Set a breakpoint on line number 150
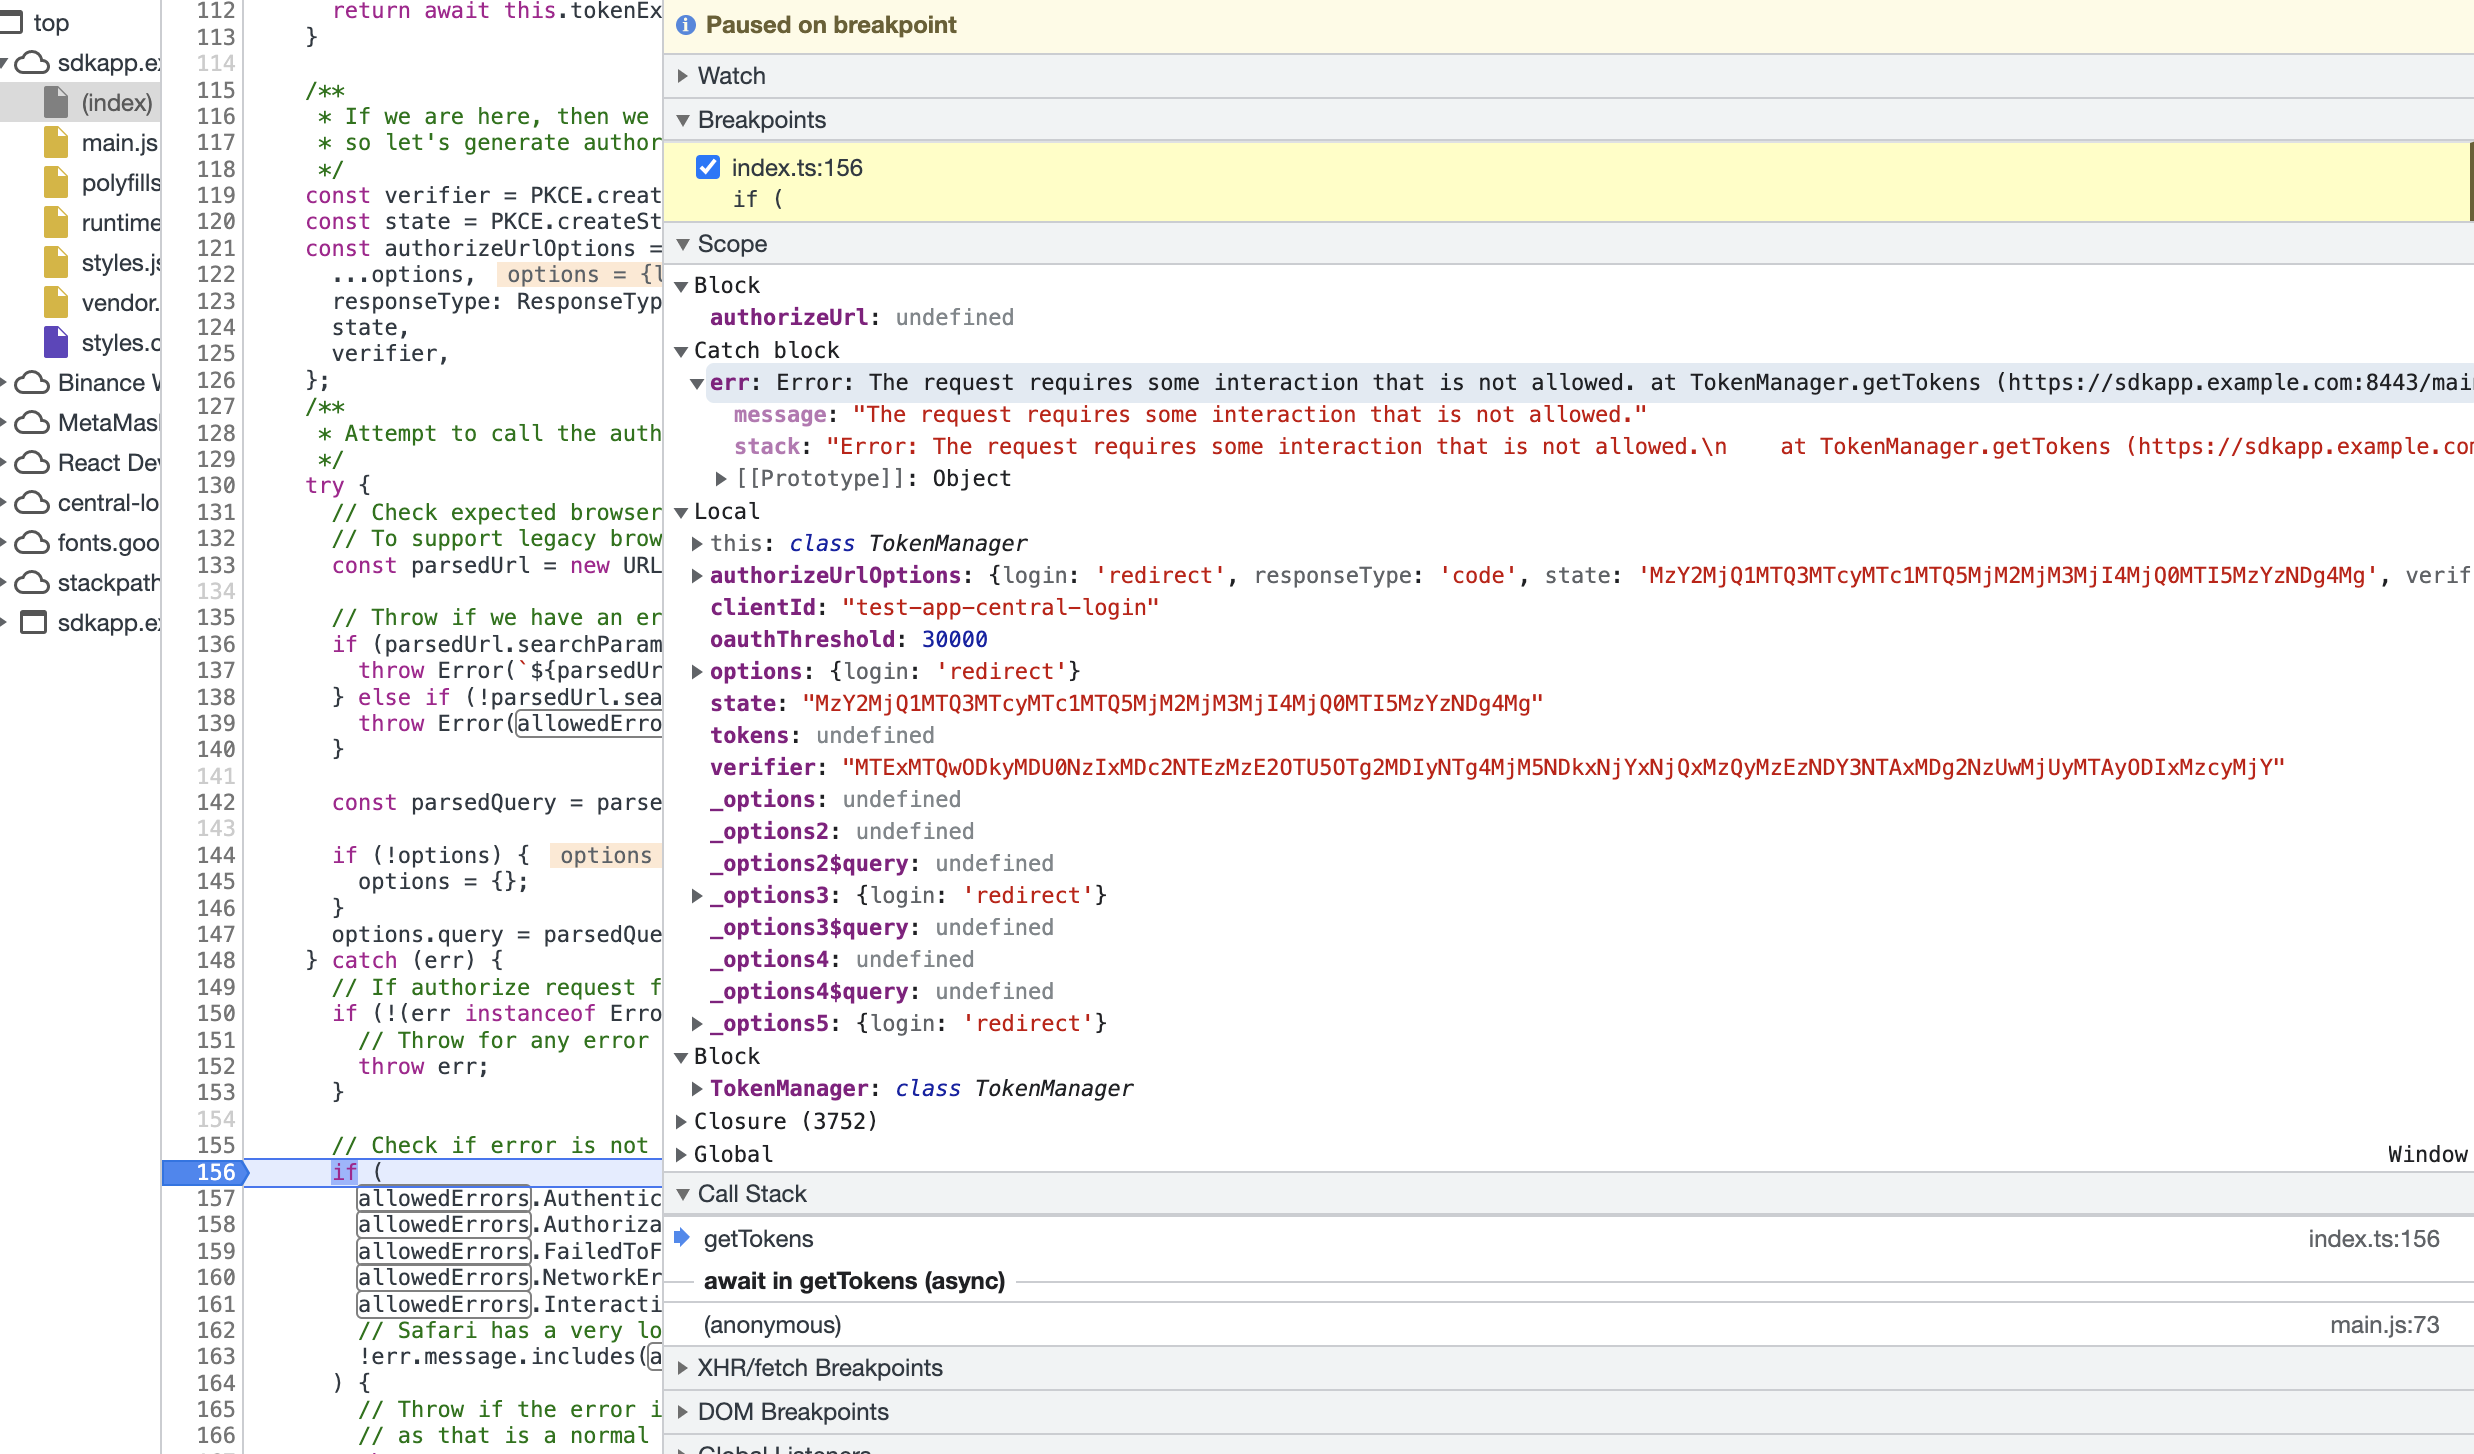2474x1454 pixels. (215, 1013)
